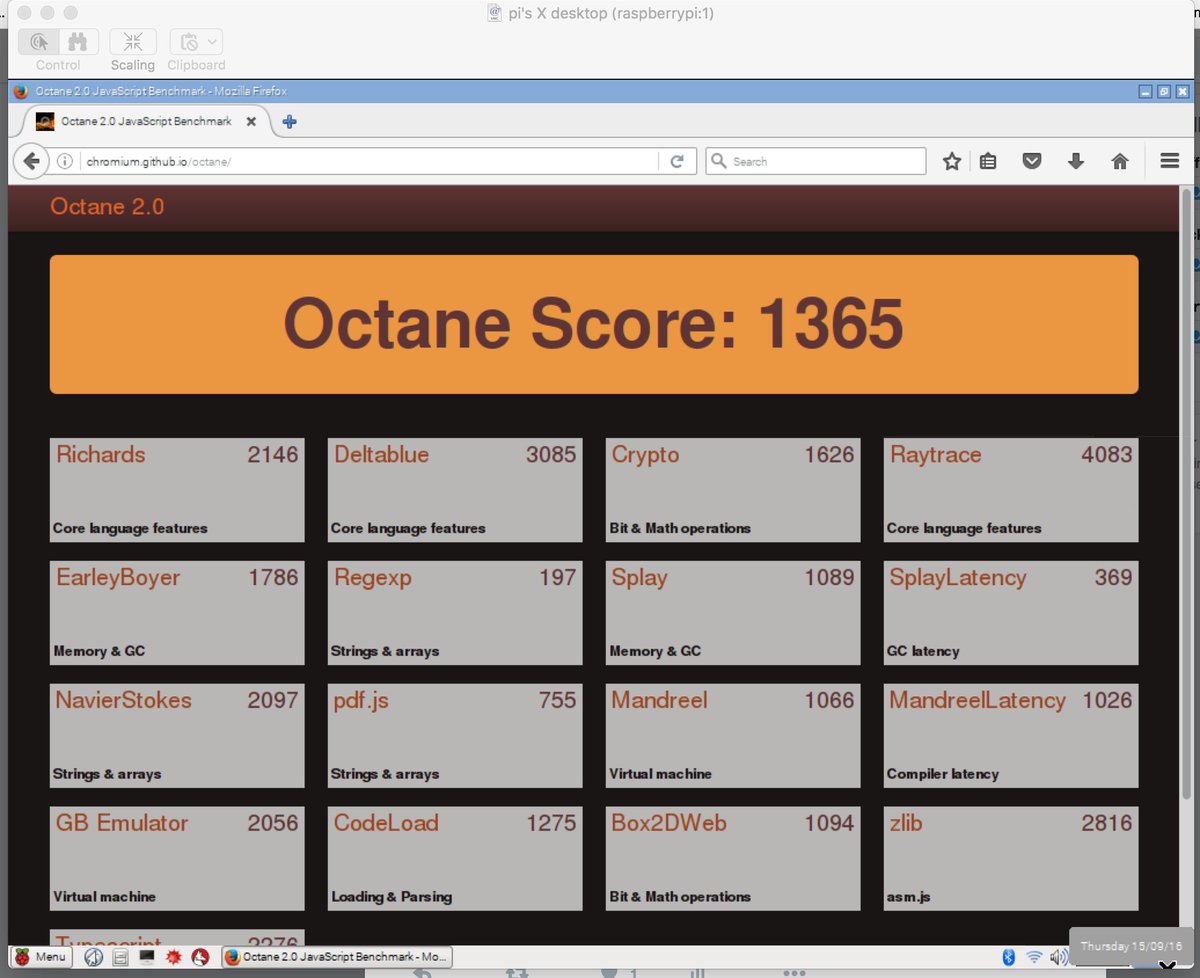Image resolution: width=1200 pixels, height=978 pixels.
Task: Select the zlib benchmark name
Action: pyautogui.click(x=906, y=823)
